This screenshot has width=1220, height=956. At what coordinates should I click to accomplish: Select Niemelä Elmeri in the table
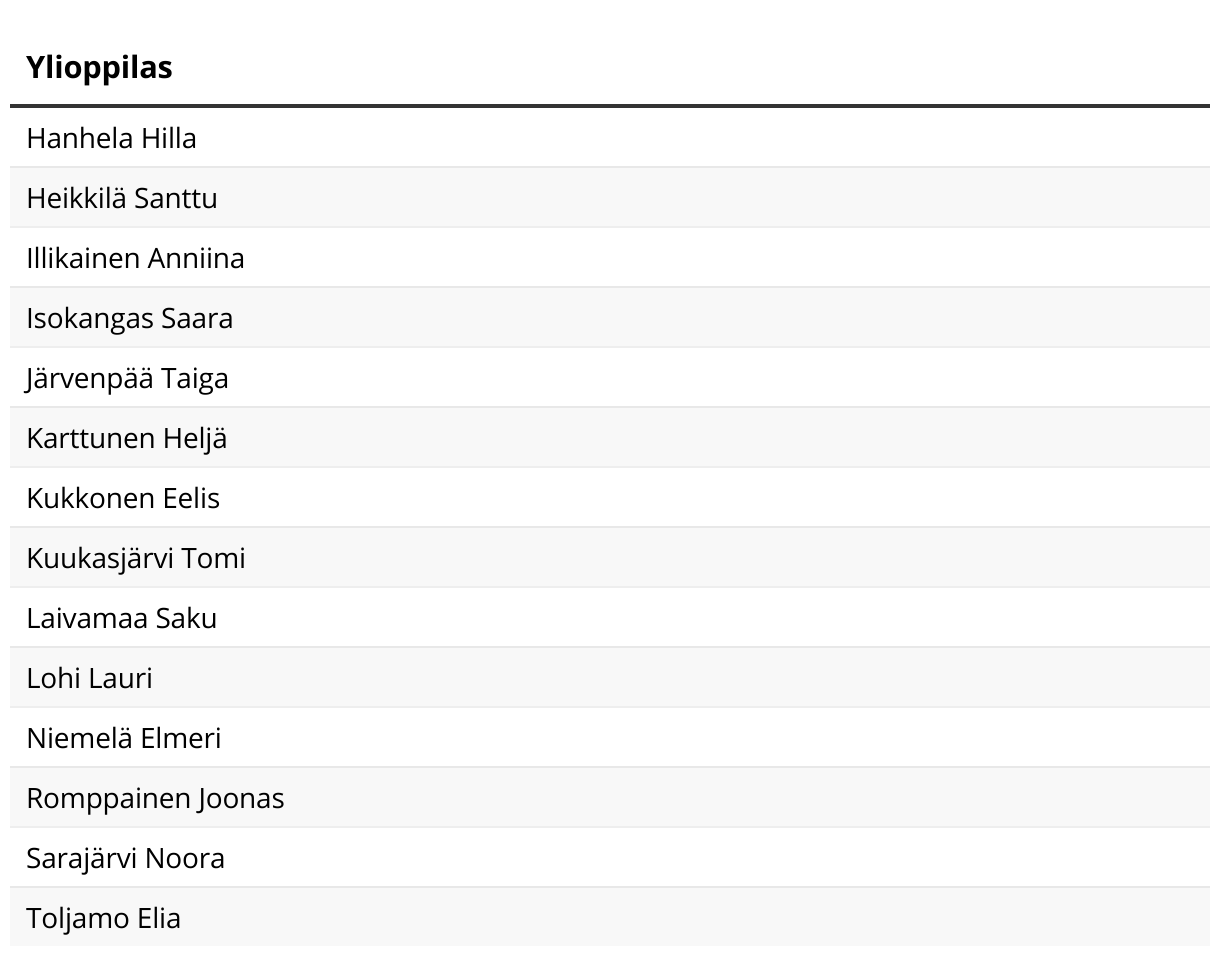point(123,738)
